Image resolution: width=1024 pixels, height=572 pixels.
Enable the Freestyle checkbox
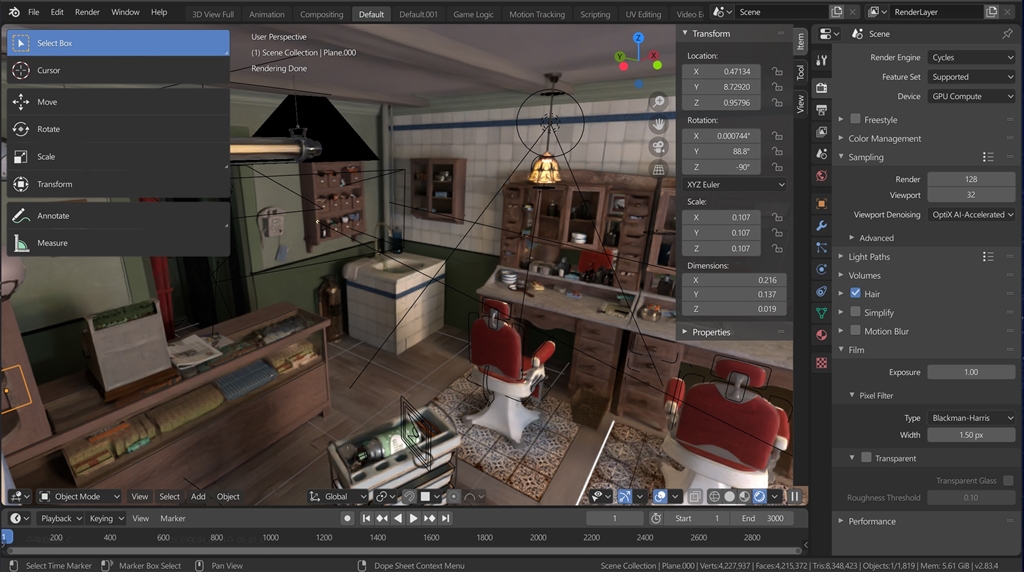[x=855, y=120]
